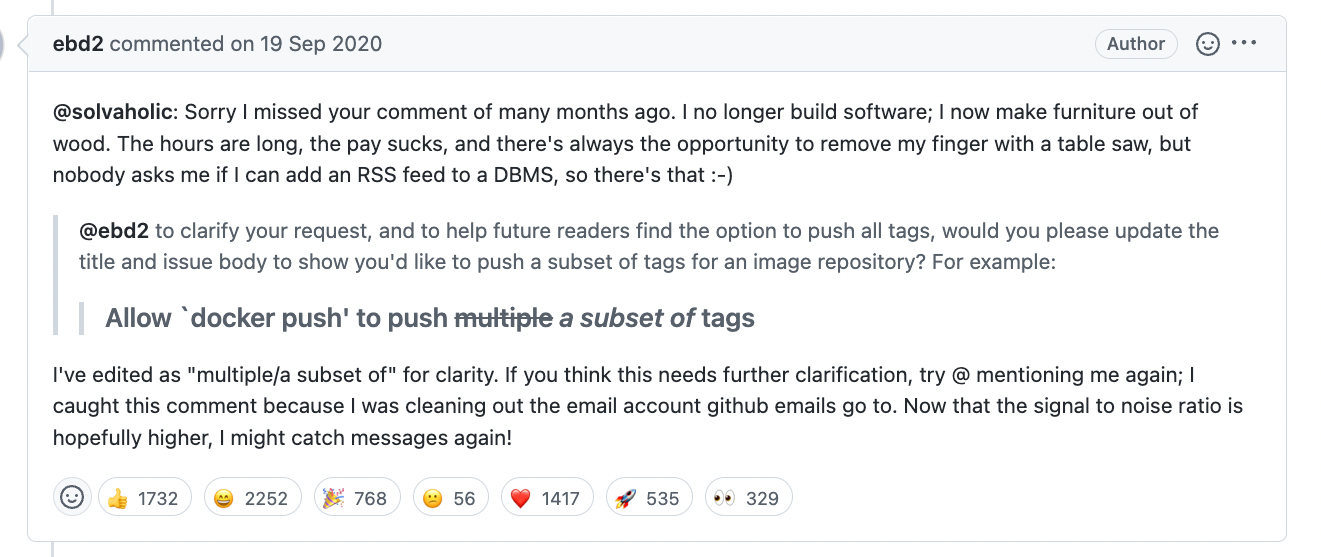1321x557 pixels.
Task: React with the red heart (1417)
Action: 545,498
